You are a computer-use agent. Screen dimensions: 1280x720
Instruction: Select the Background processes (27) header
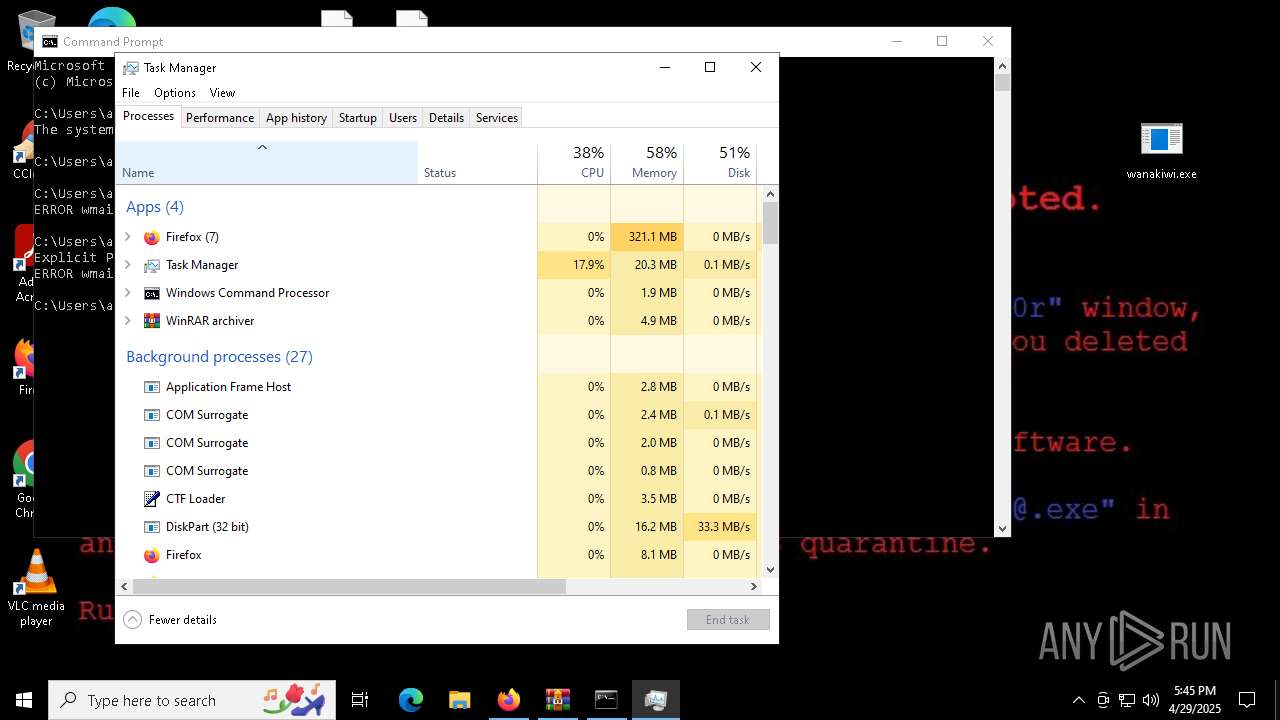coord(219,357)
